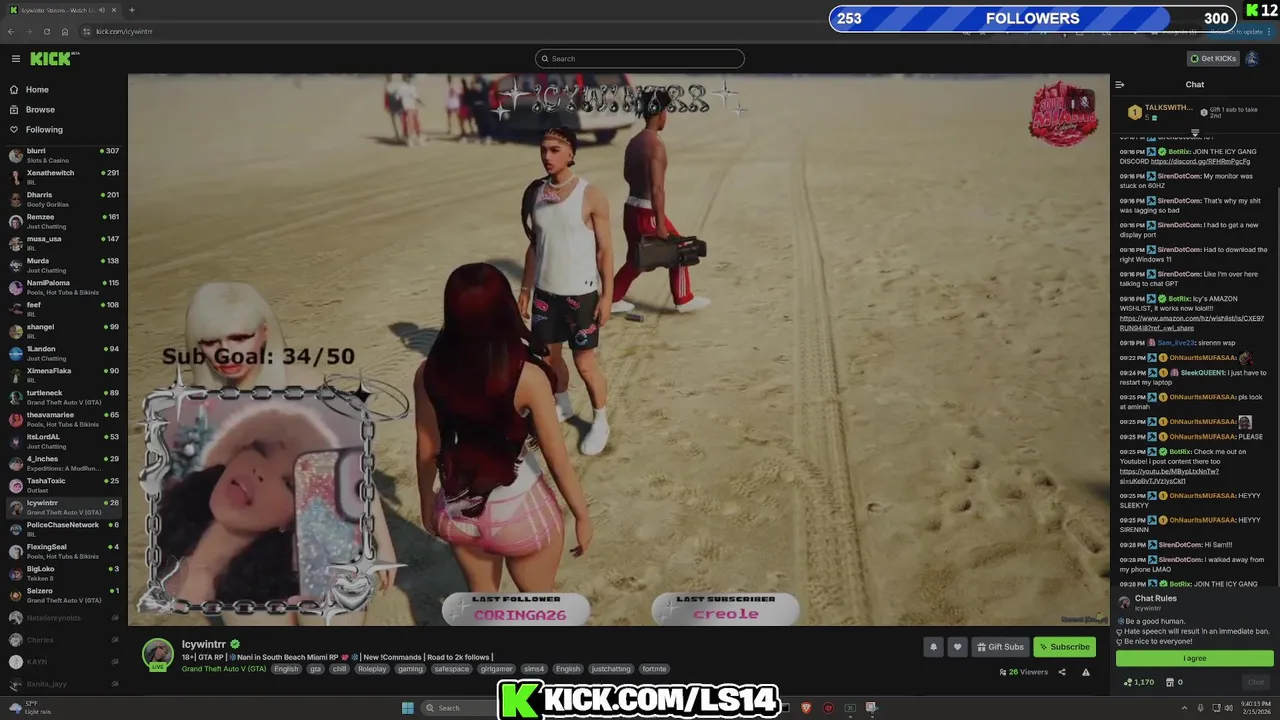Click the 26 Viewers count
Screen dimensions: 1280x720
pyautogui.click(x=1023, y=672)
